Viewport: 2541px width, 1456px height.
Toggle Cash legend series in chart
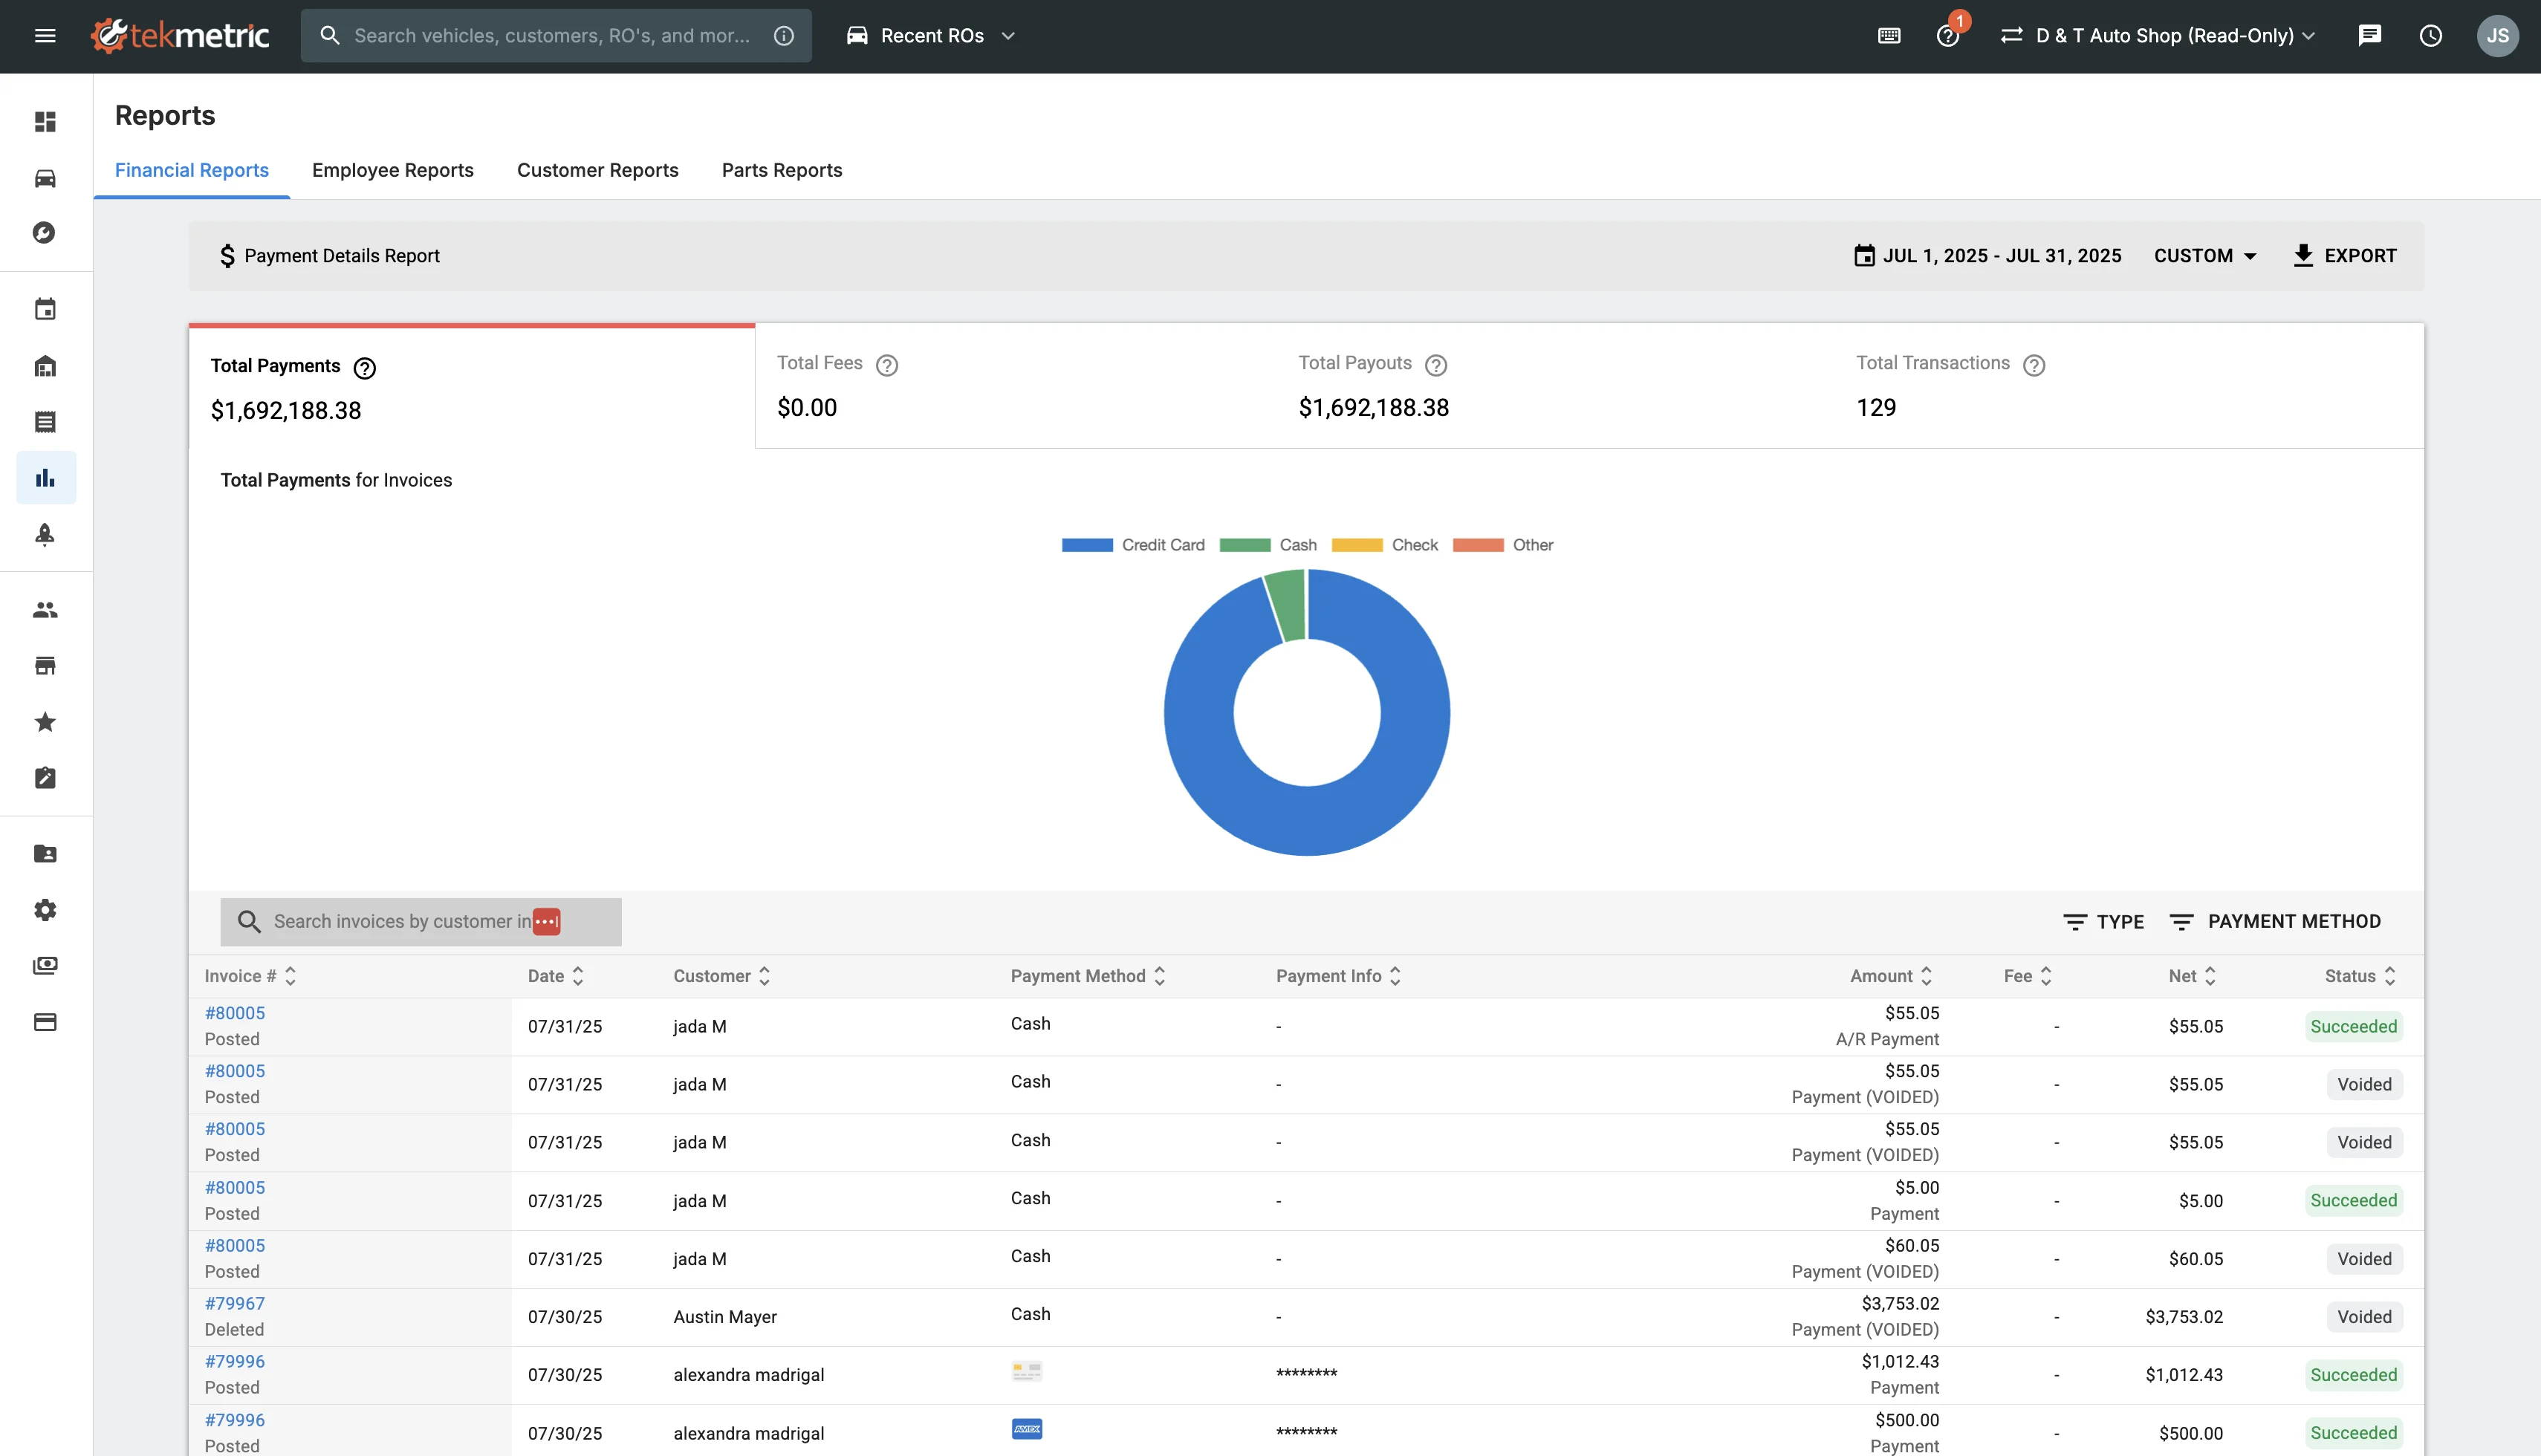pyautogui.click(x=1268, y=545)
